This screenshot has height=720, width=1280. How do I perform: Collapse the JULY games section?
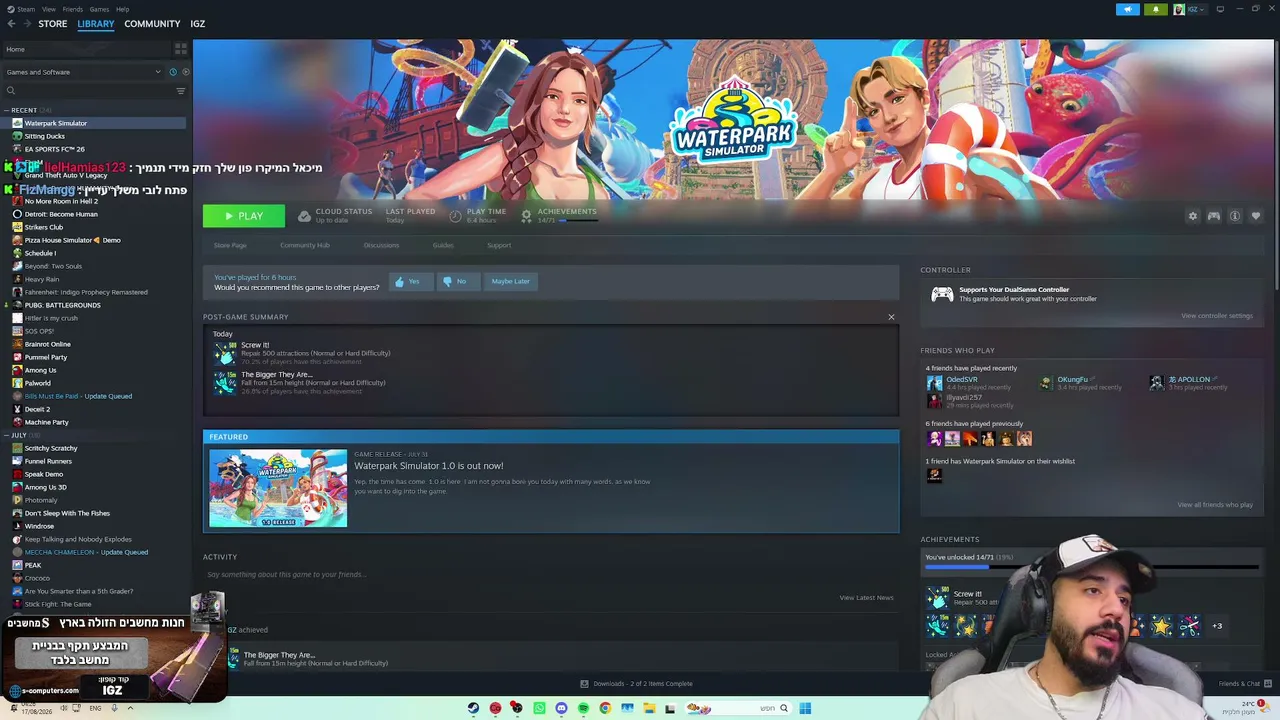tap(7, 435)
